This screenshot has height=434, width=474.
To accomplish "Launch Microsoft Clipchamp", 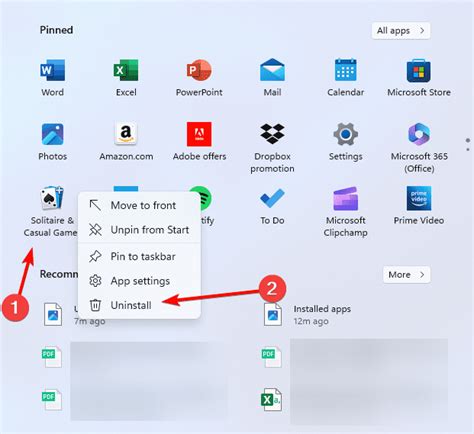I will 346,212.
